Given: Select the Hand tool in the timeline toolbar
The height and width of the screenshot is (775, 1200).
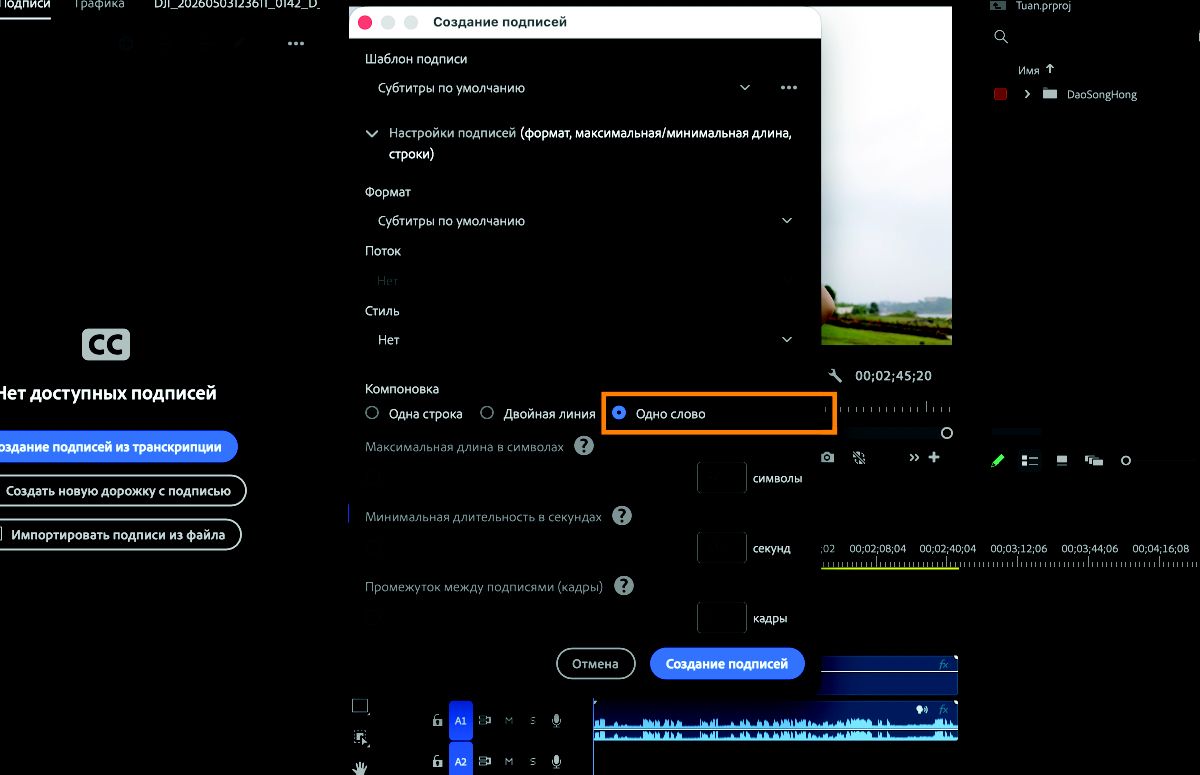Looking at the screenshot, I should 360,767.
